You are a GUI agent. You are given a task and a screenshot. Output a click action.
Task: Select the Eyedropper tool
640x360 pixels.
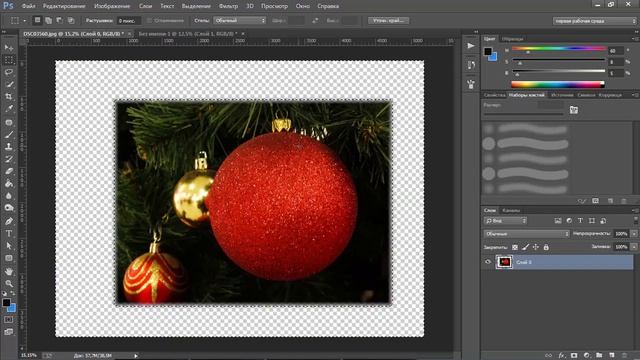[x=9, y=109]
